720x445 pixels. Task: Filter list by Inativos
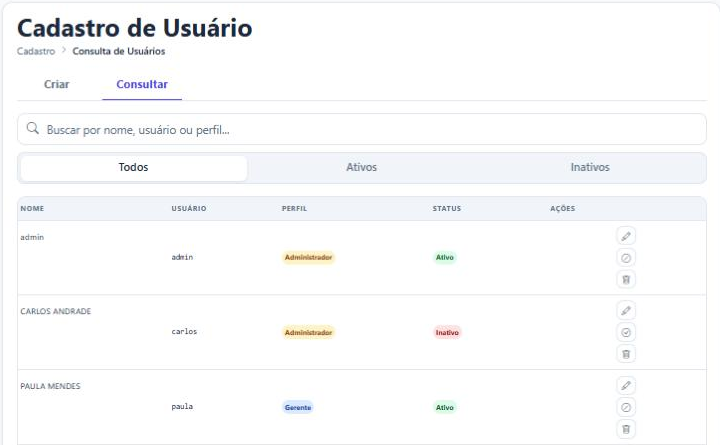(590, 168)
